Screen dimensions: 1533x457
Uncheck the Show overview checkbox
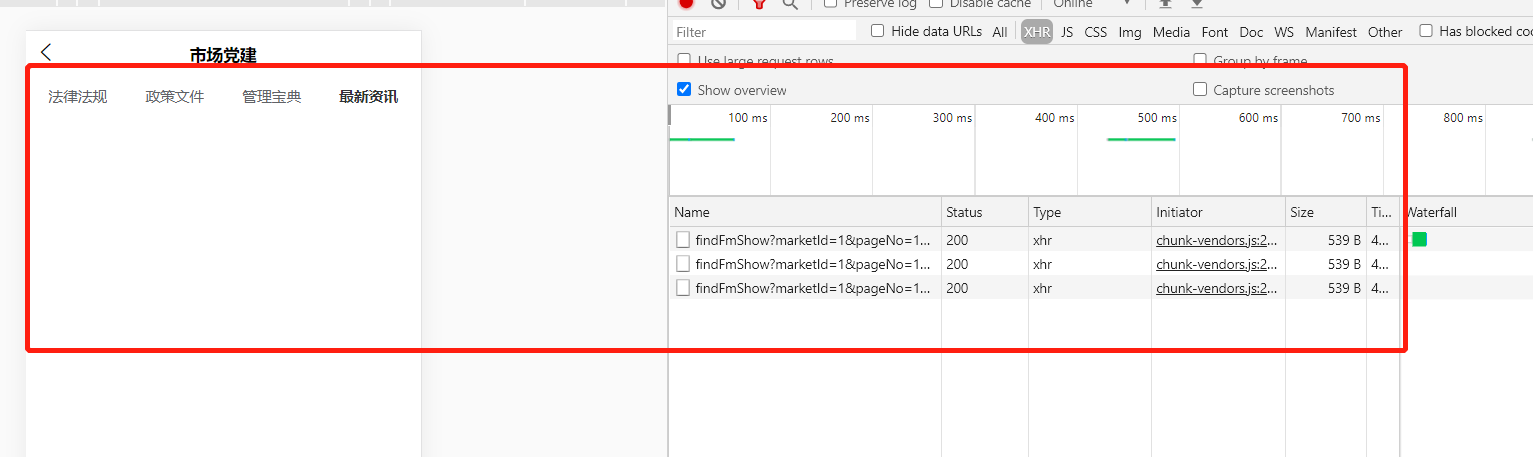coord(684,89)
